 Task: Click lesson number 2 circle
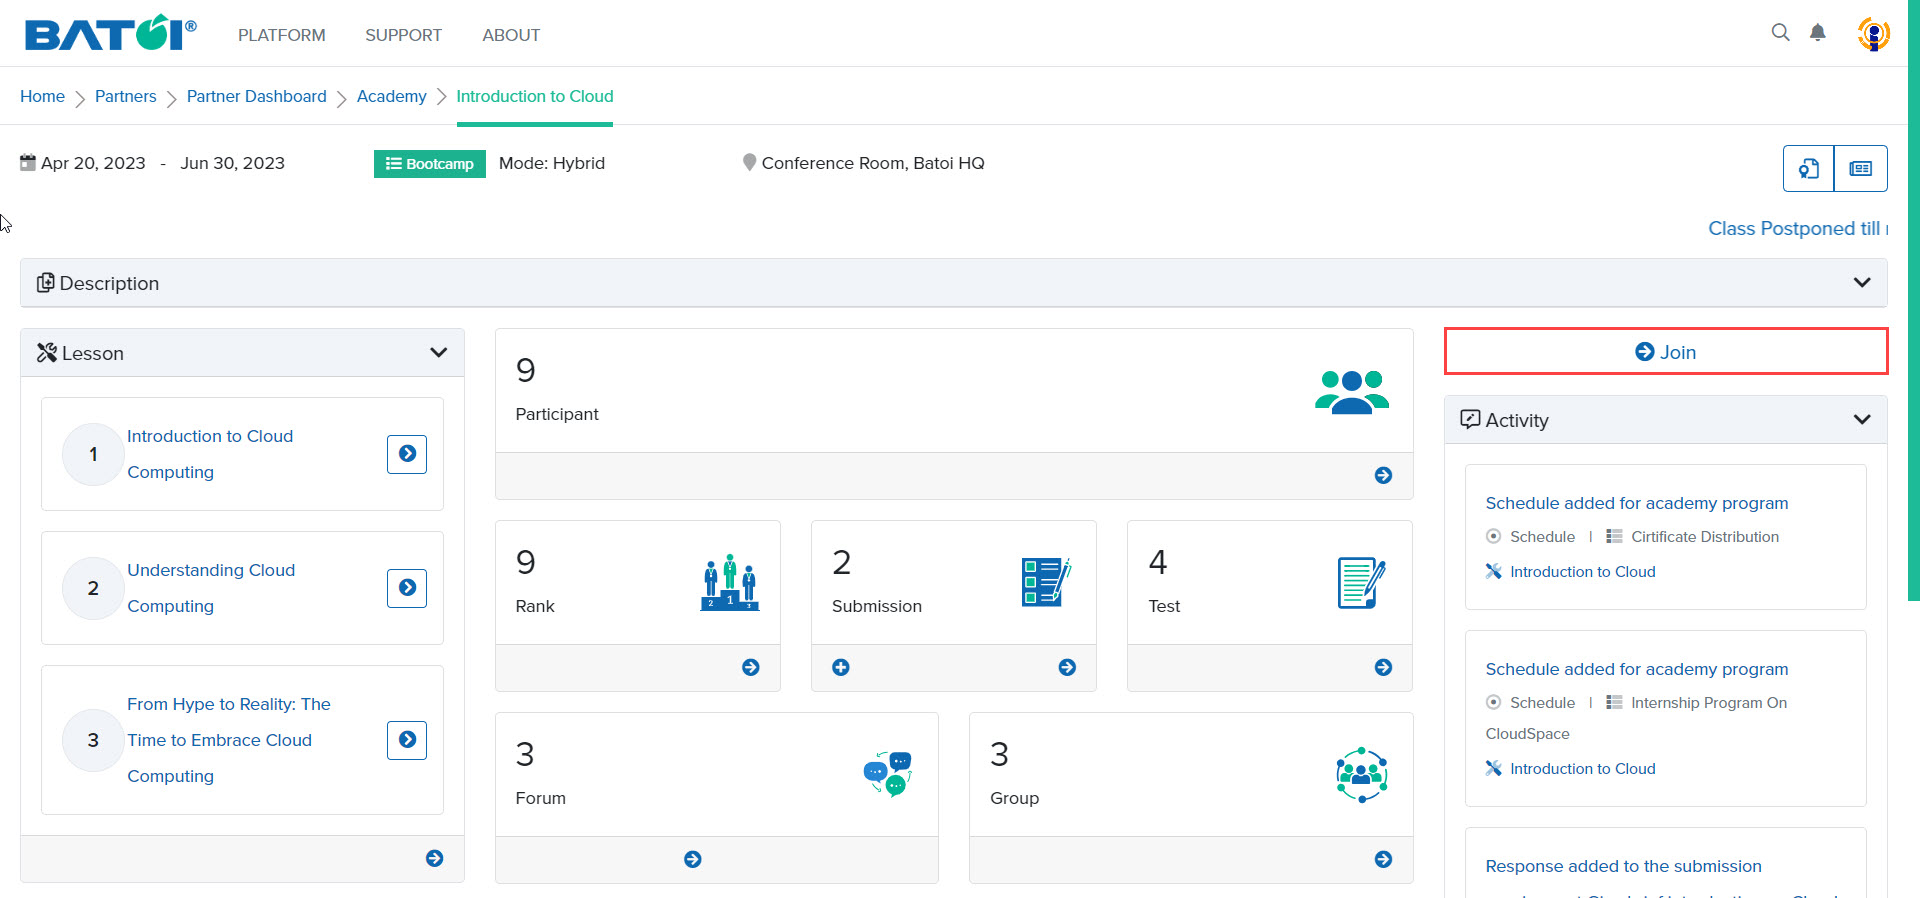(93, 588)
